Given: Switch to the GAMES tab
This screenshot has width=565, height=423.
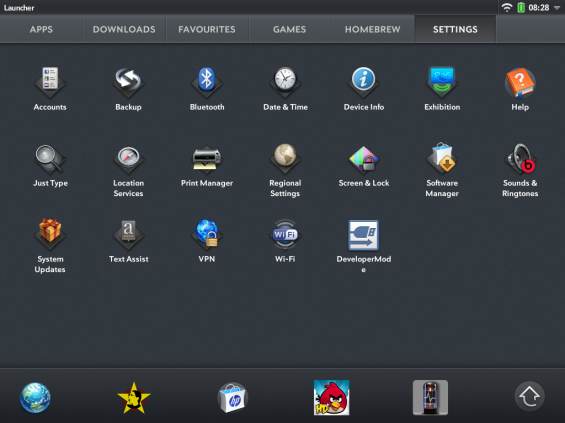Looking at the screenshot, I should [289, 29].
